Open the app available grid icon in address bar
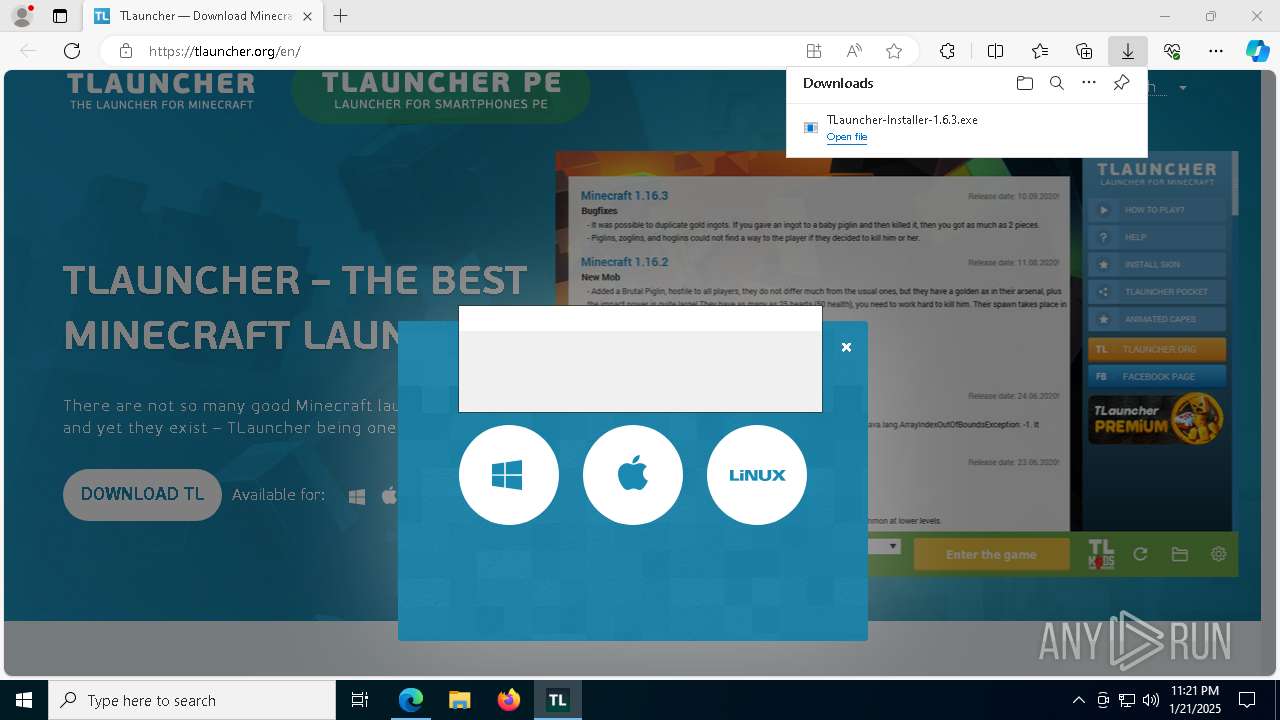Viewport: 1280px width, 720px height. point(814,51)
